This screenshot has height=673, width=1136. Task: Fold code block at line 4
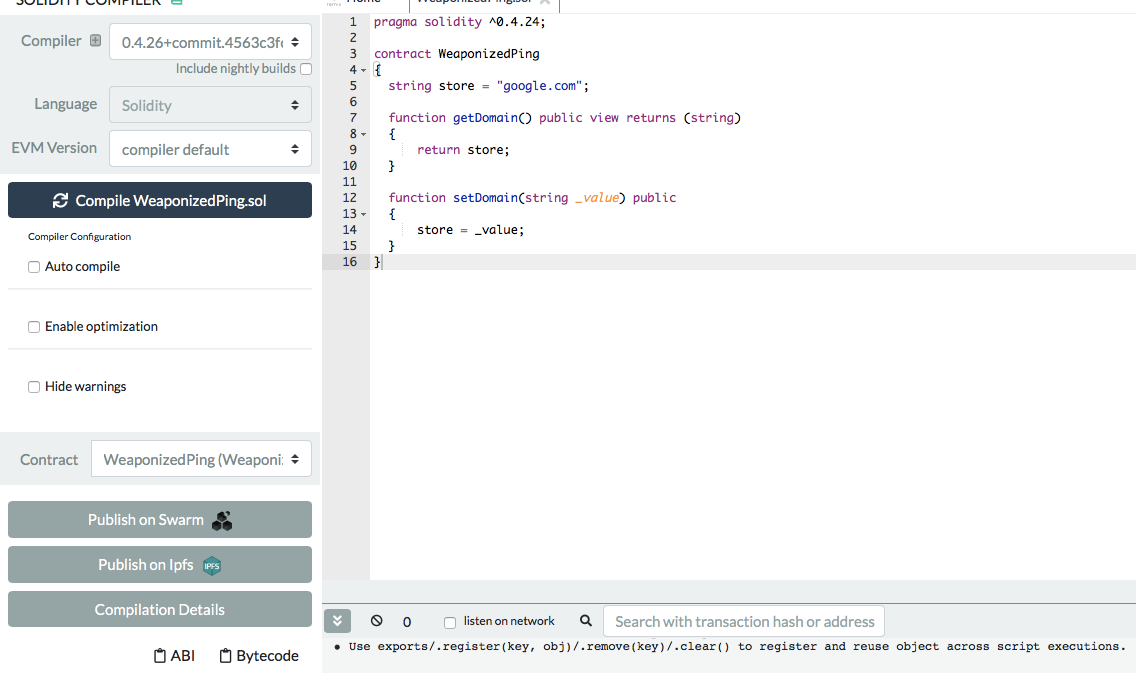363,70
